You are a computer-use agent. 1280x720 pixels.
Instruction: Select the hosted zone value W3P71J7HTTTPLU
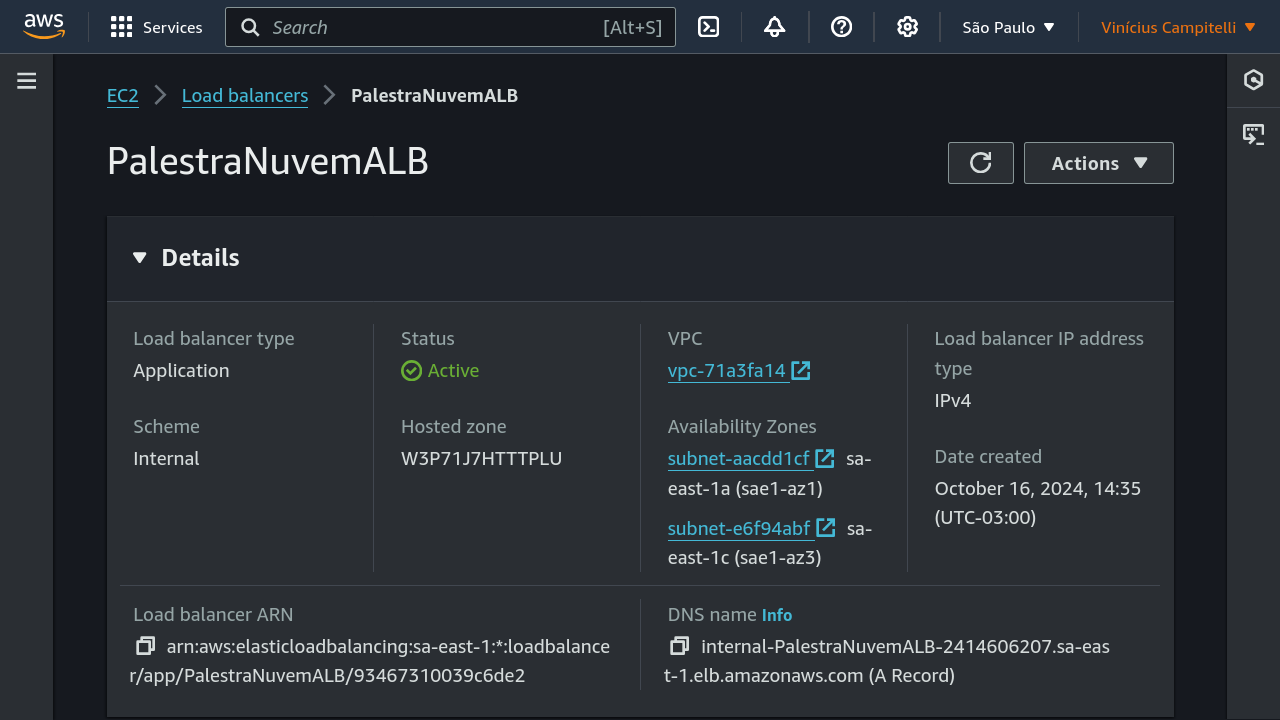(x=481, y=458)
